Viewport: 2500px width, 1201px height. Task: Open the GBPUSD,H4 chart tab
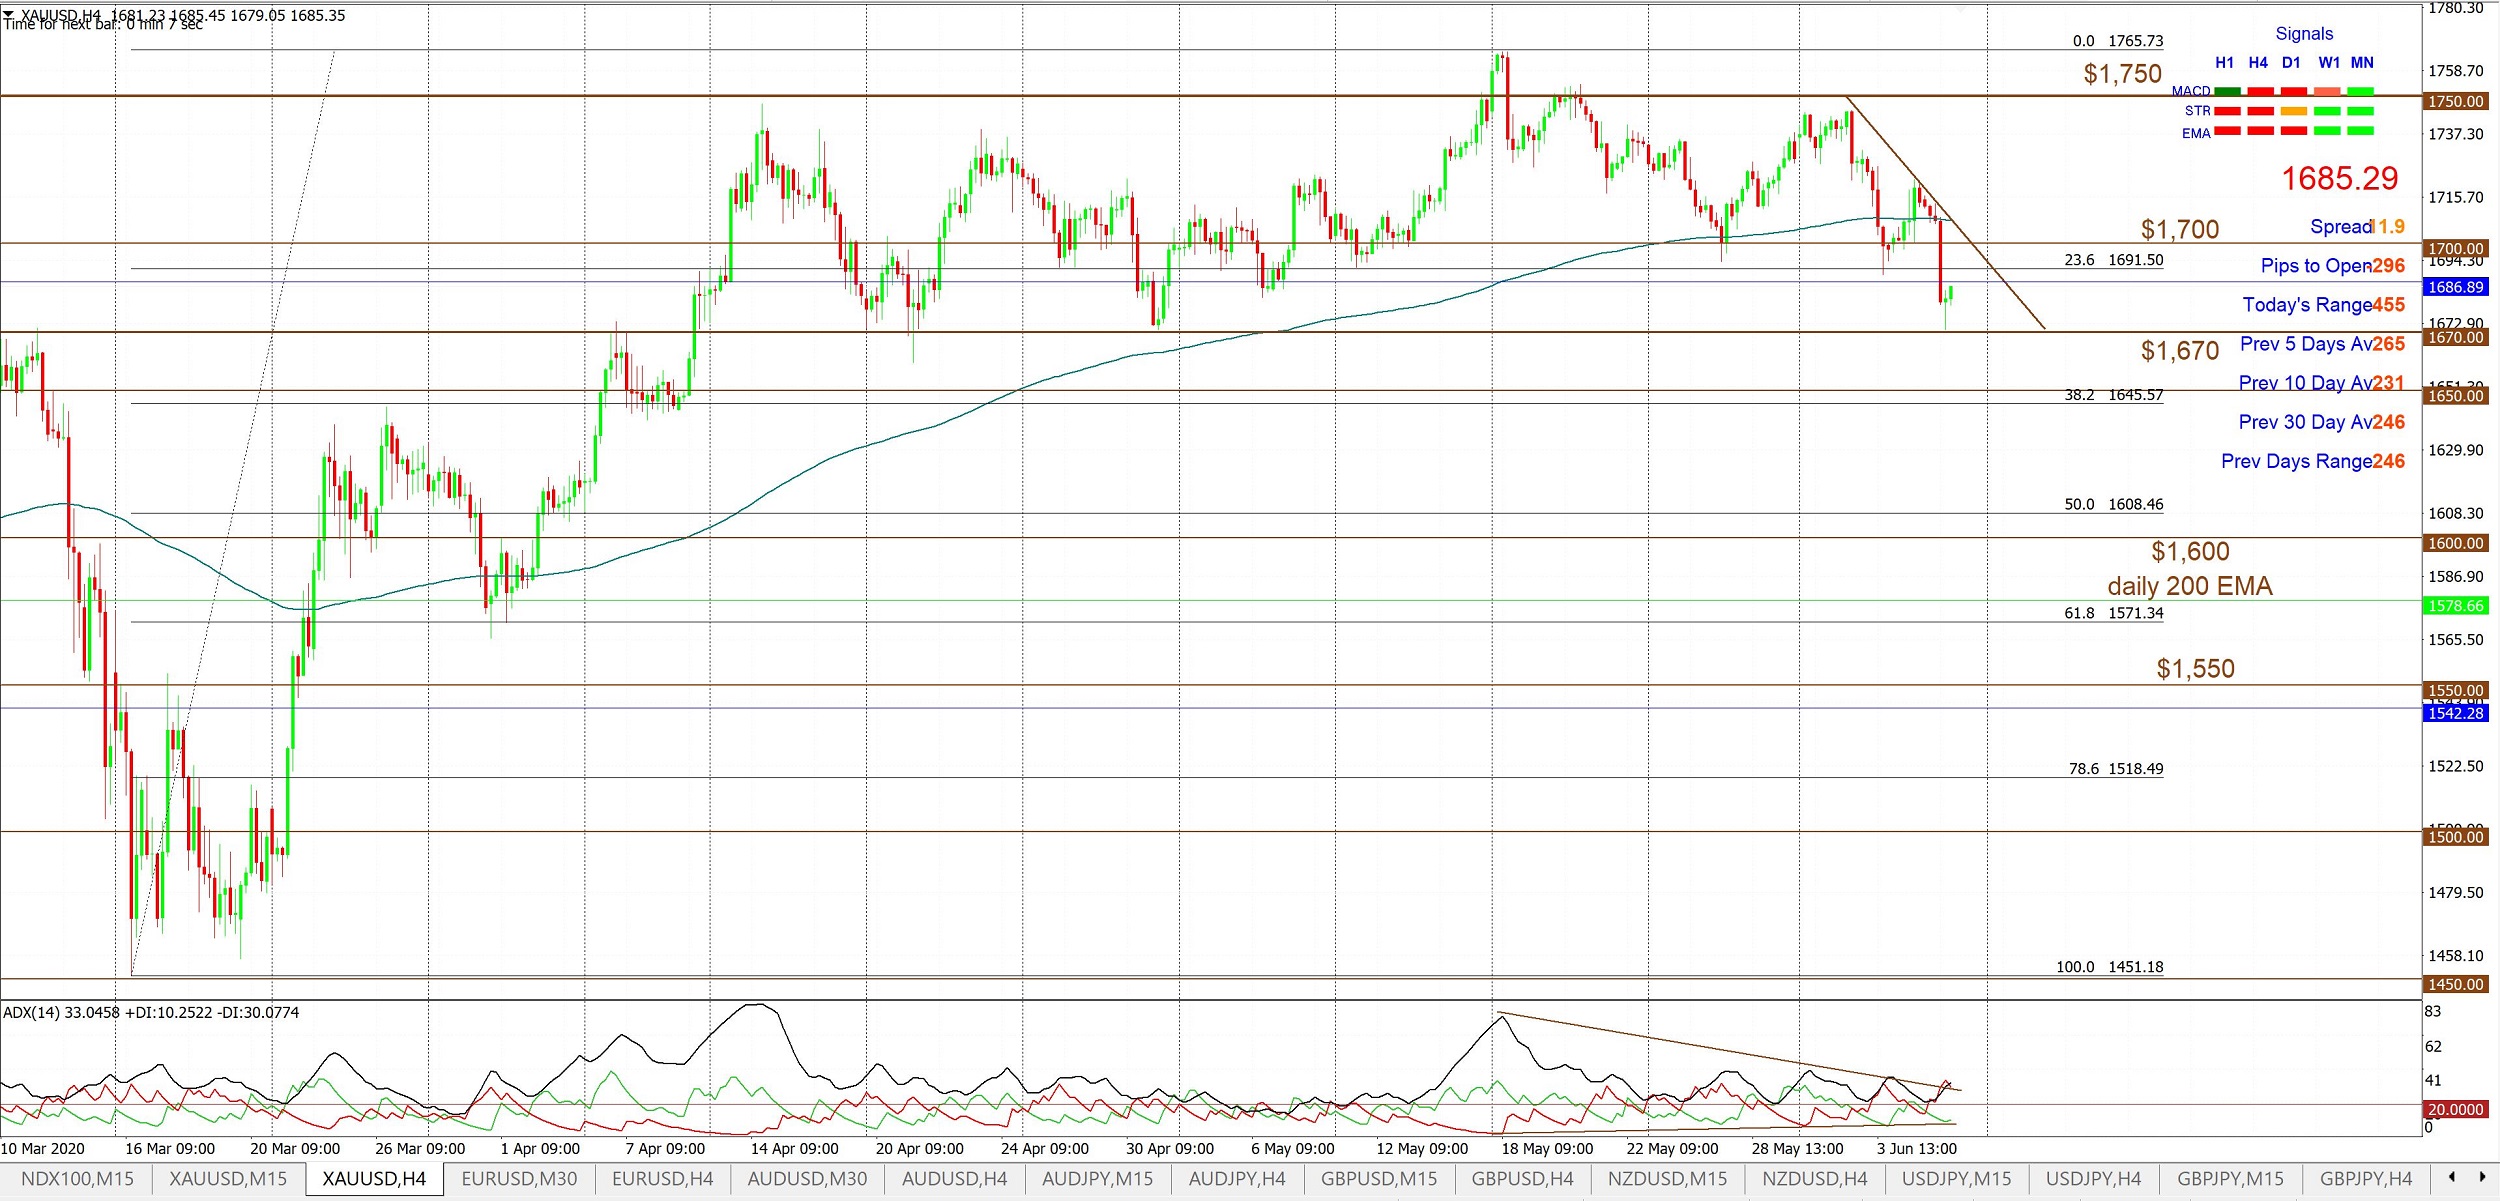click(x=1522, y=1178)
